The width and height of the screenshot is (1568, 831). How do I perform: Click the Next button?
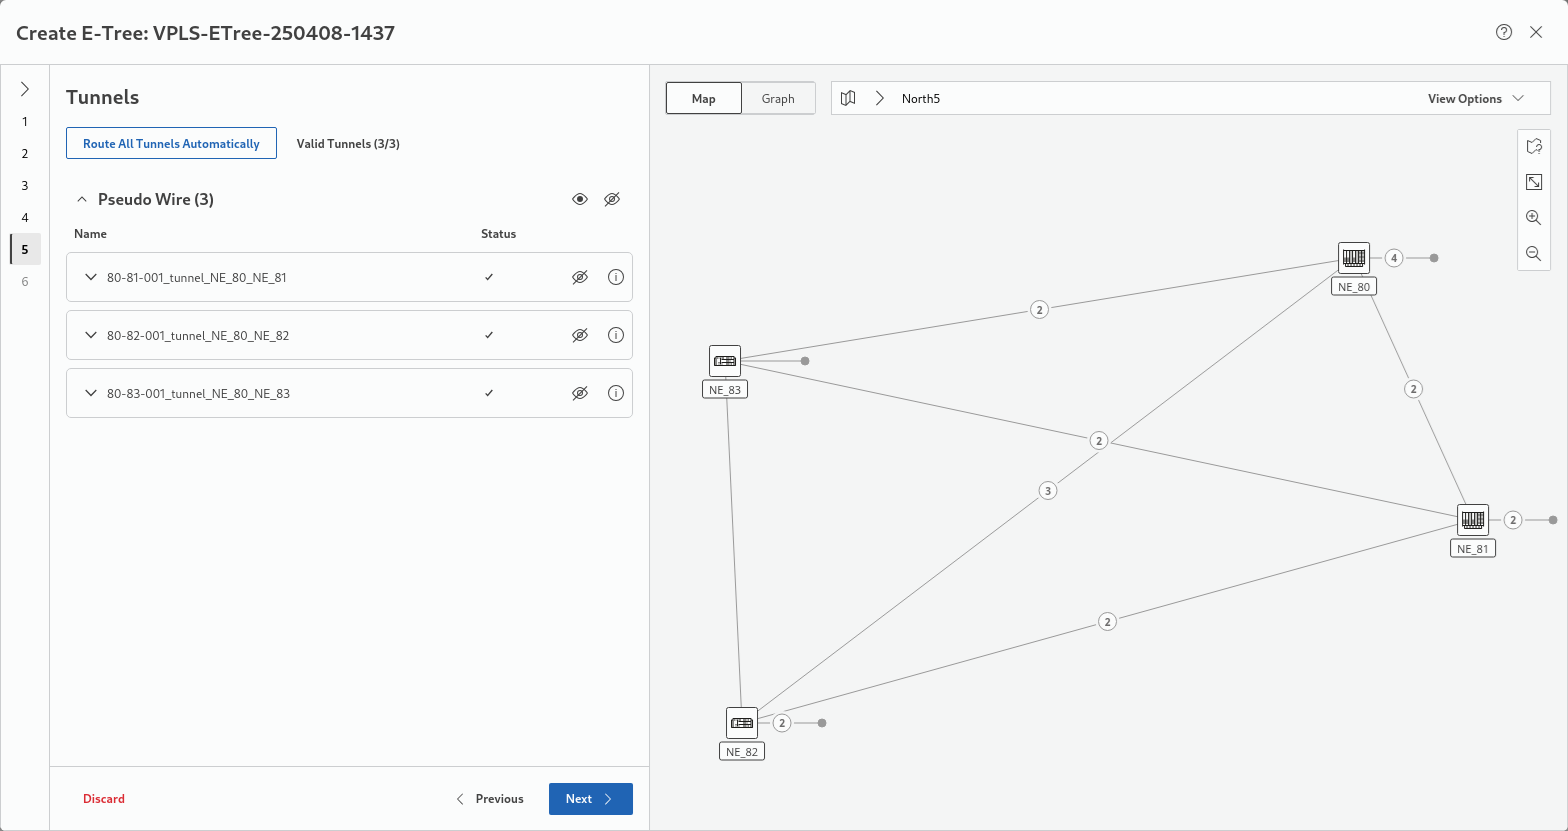[590, 799]
